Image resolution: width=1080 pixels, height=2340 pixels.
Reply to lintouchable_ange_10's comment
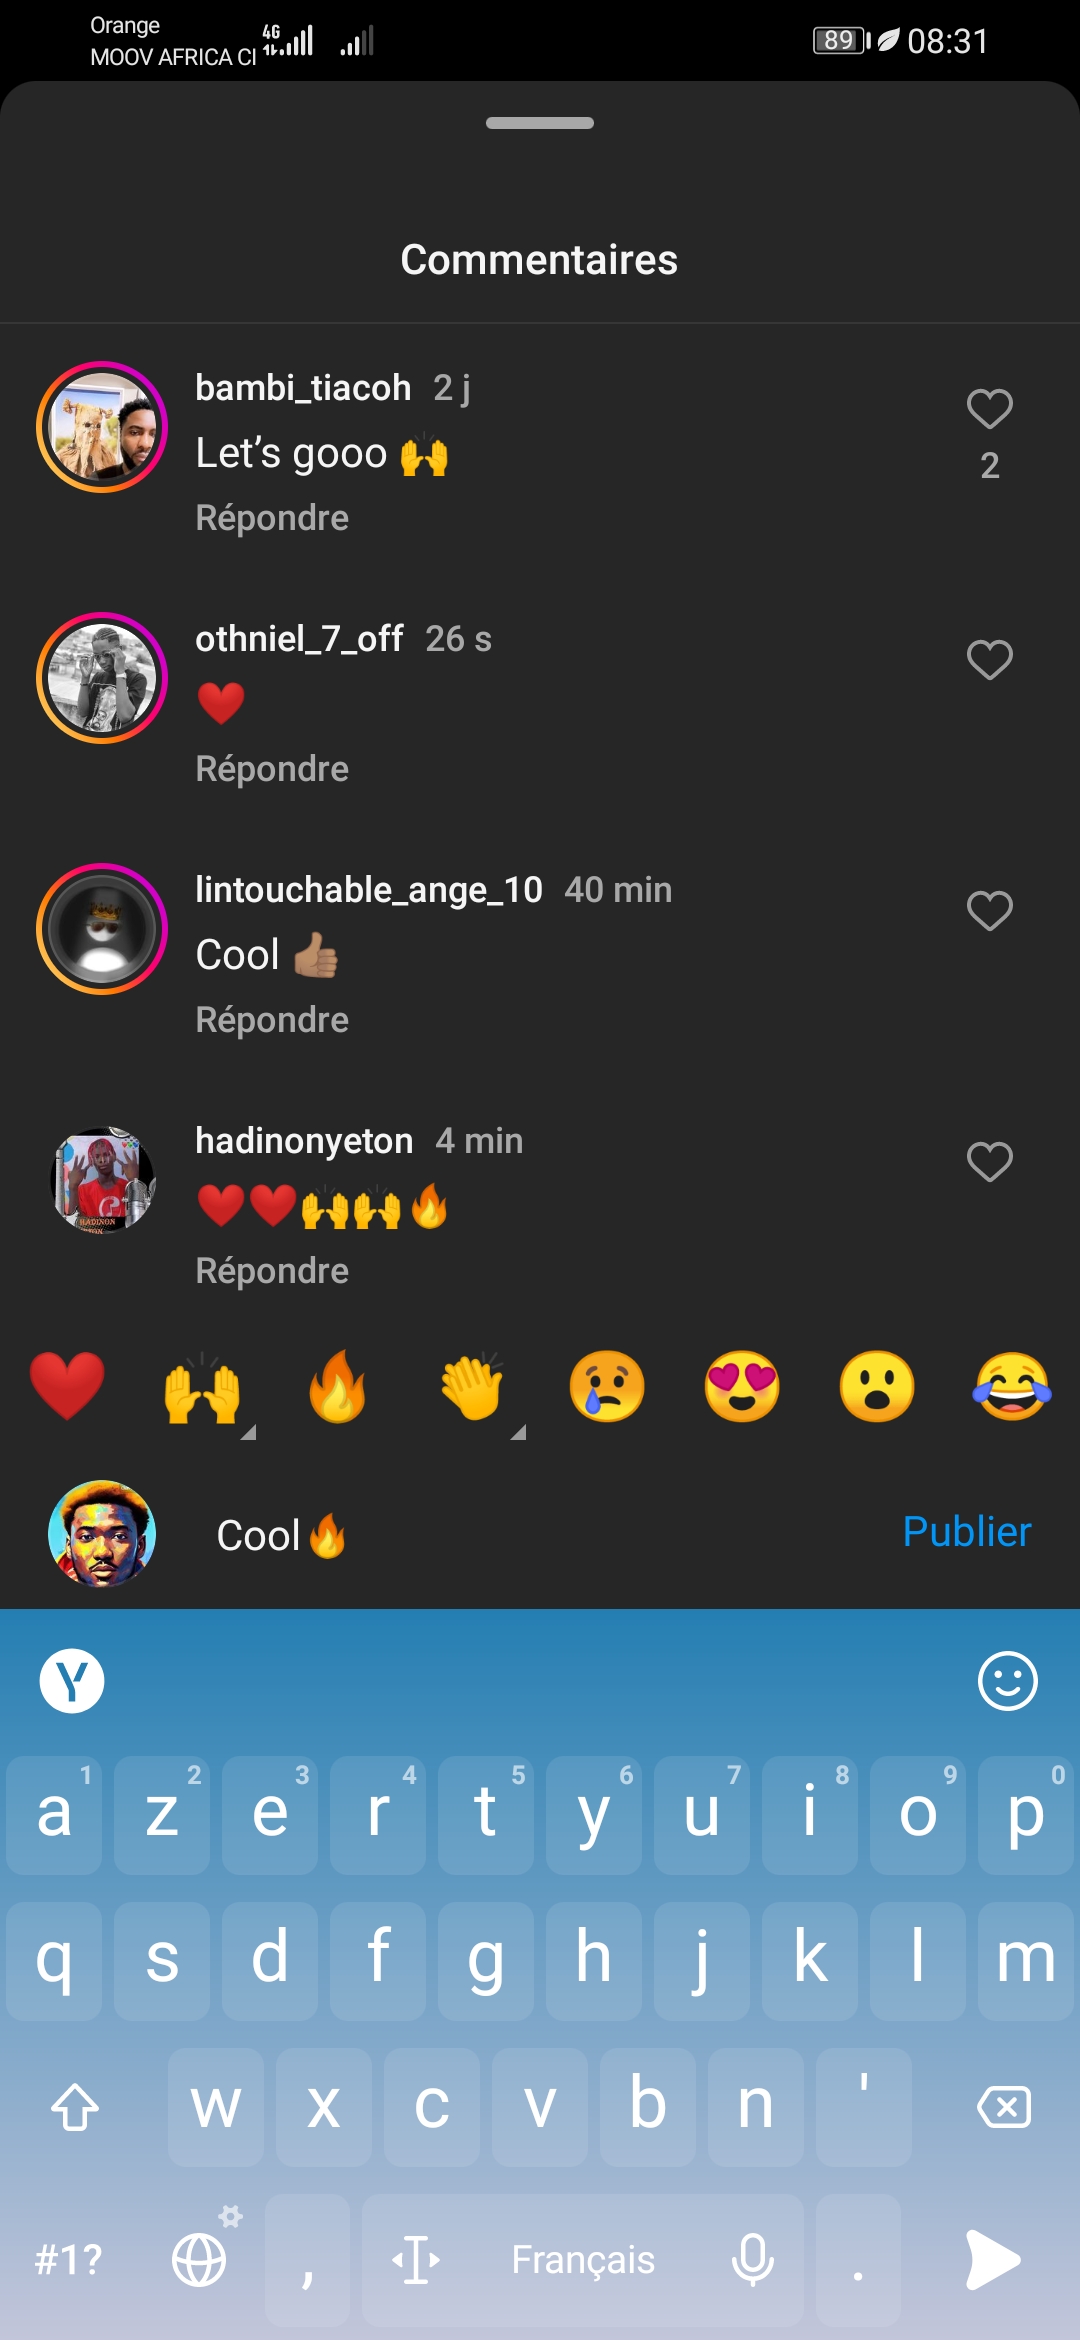coord(272,1020)
